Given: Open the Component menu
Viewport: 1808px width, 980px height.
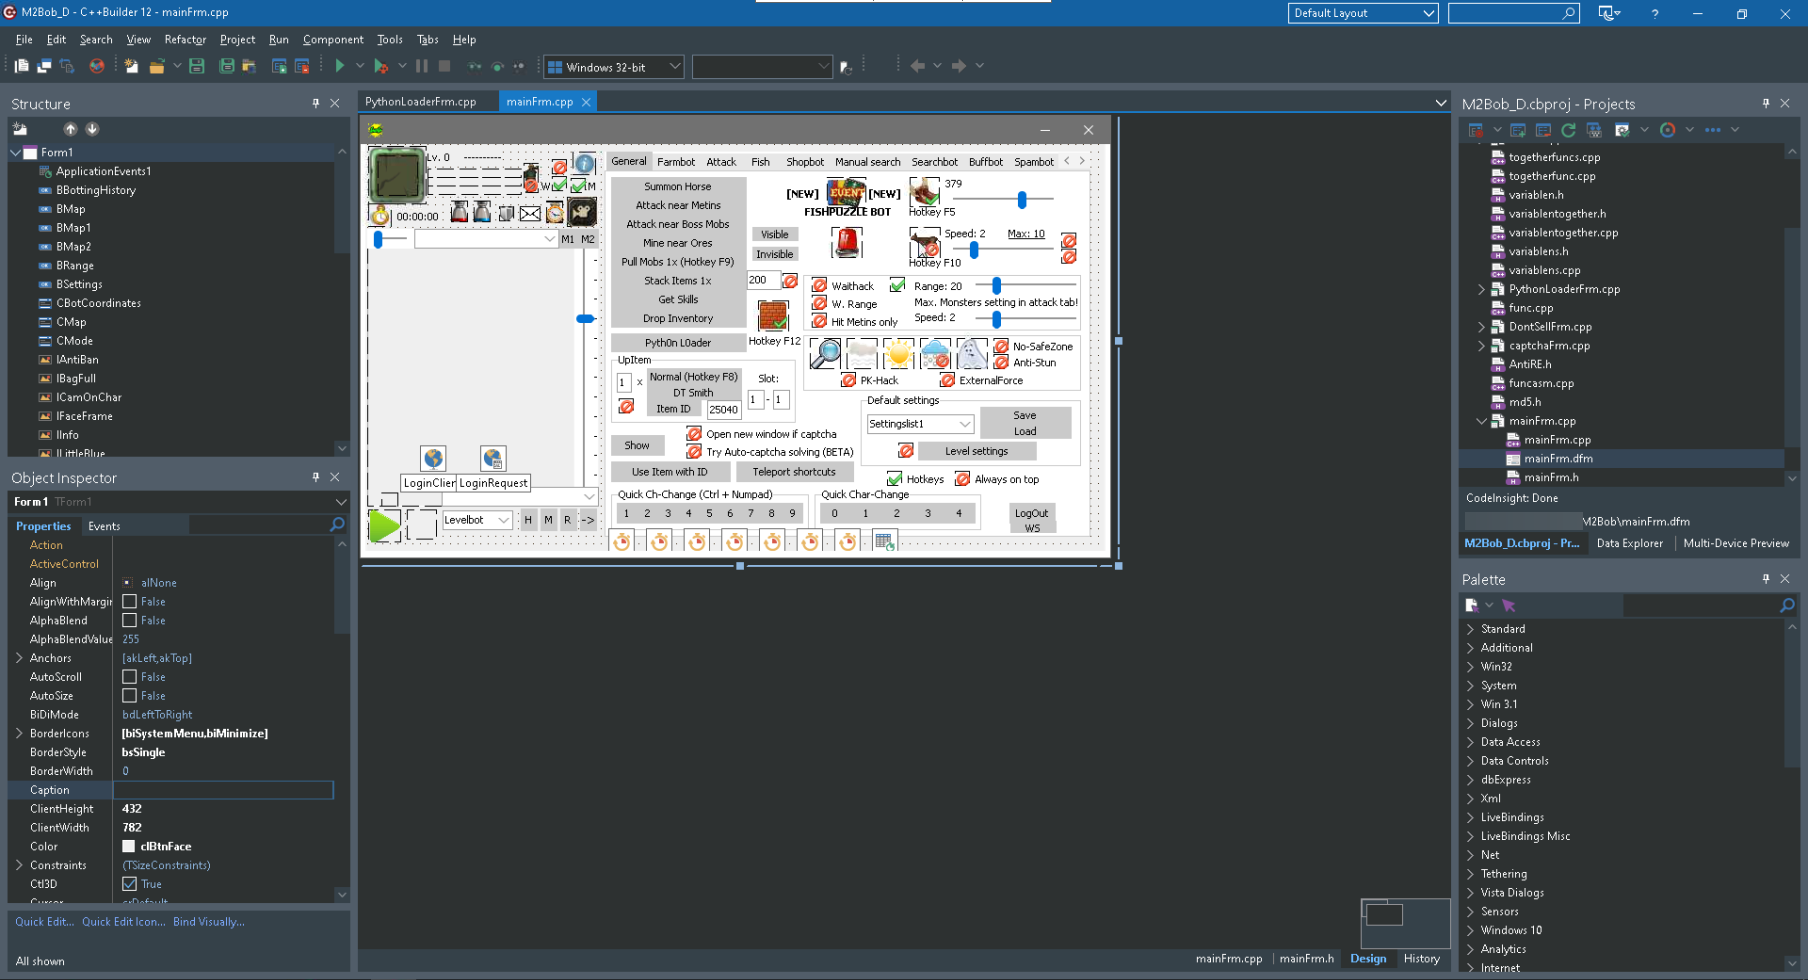Looking at the screenshot, I should [333, 39].
